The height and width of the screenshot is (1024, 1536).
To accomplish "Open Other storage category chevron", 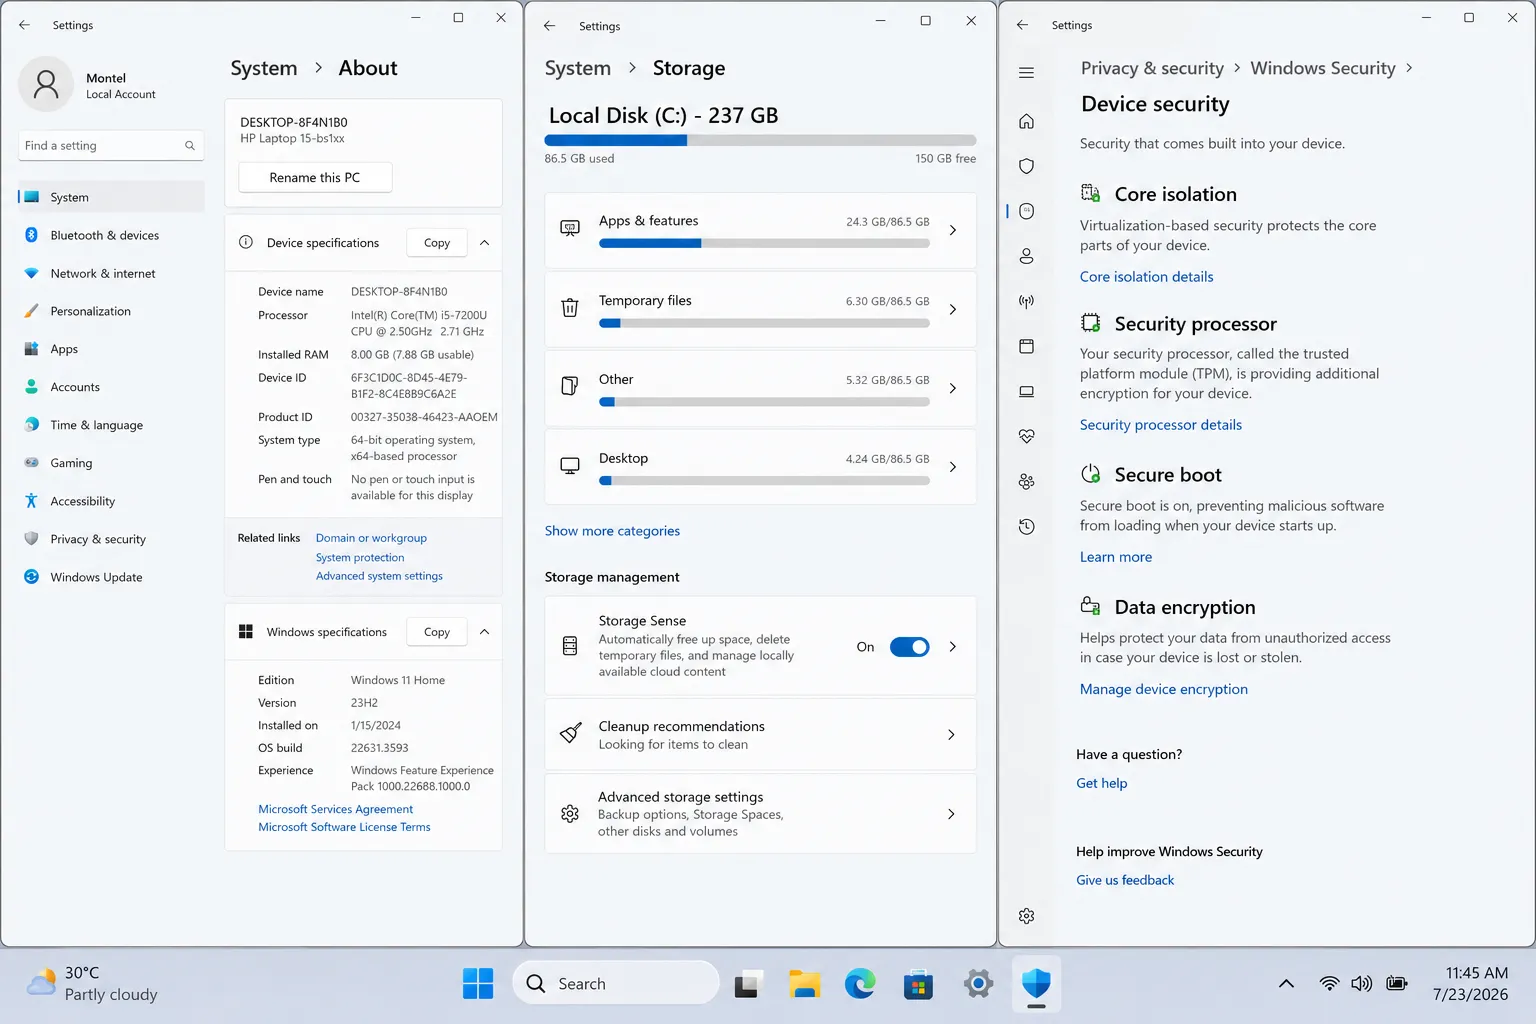I will click(x=952, y=388).
